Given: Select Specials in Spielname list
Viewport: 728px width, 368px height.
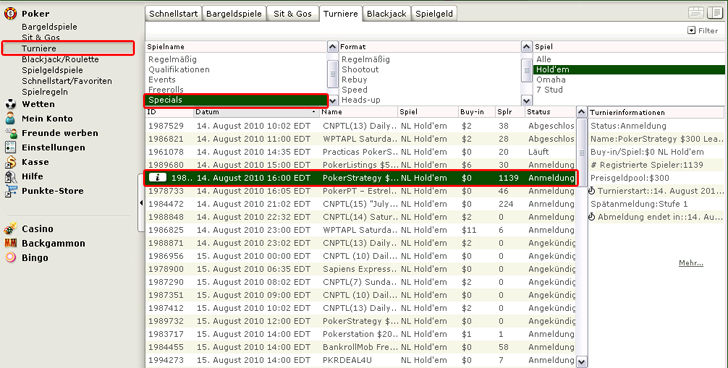Looking at the screenshot, I should (x=236, y=100).
